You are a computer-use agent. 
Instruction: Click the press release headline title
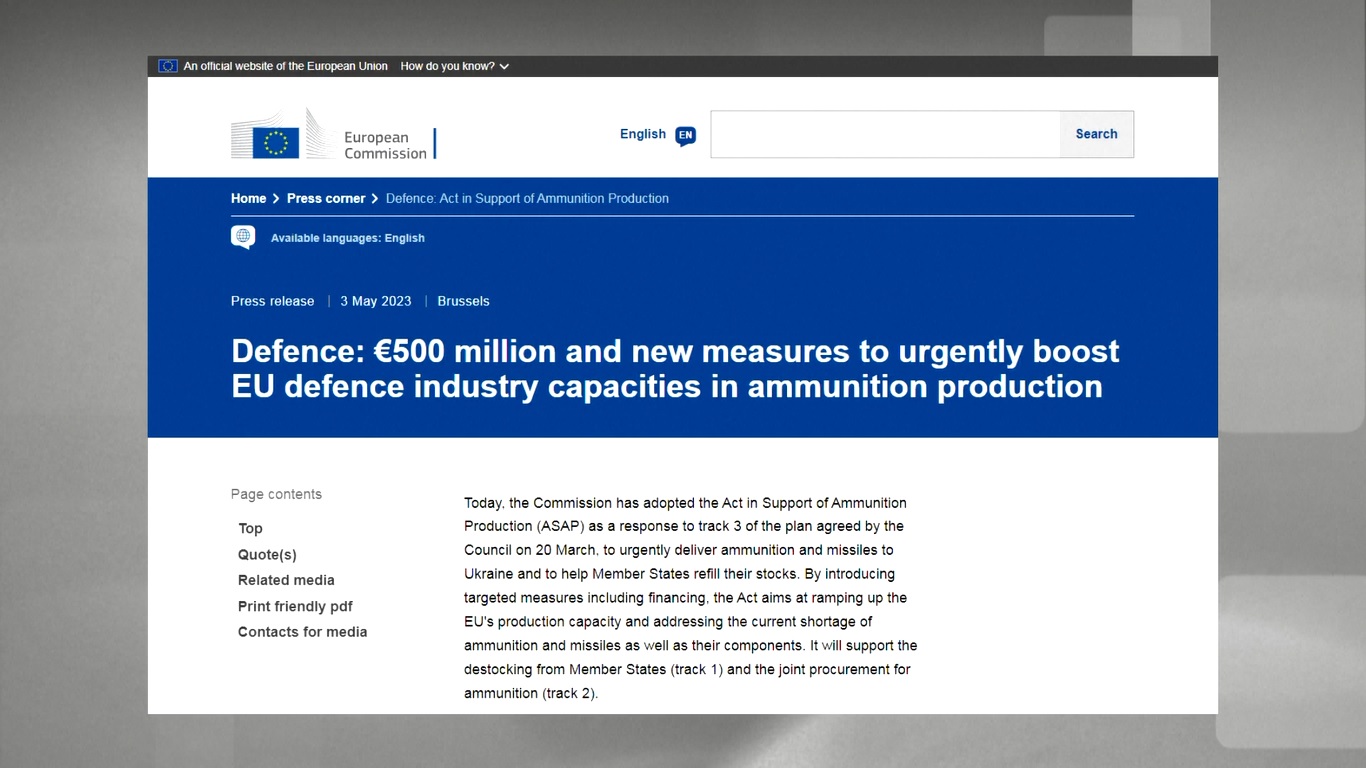coord(675,369)
